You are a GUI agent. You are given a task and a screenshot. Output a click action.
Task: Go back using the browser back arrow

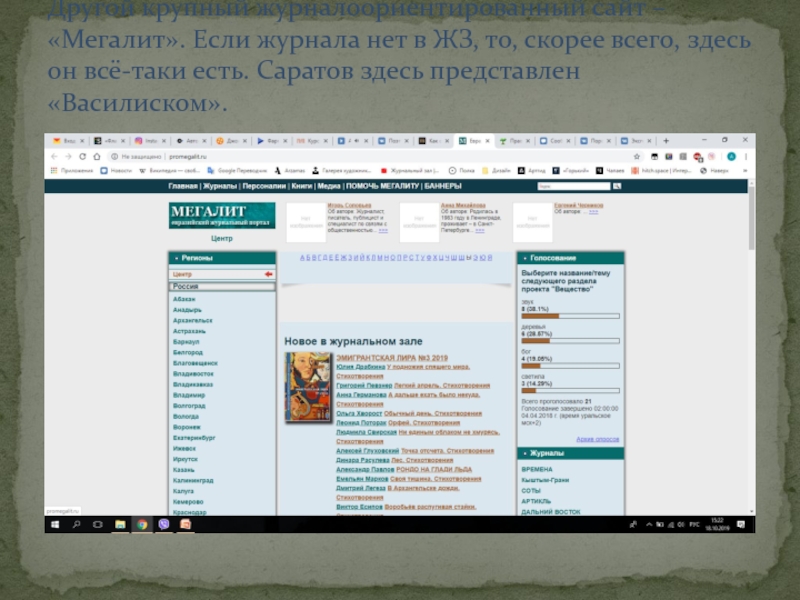54,157
